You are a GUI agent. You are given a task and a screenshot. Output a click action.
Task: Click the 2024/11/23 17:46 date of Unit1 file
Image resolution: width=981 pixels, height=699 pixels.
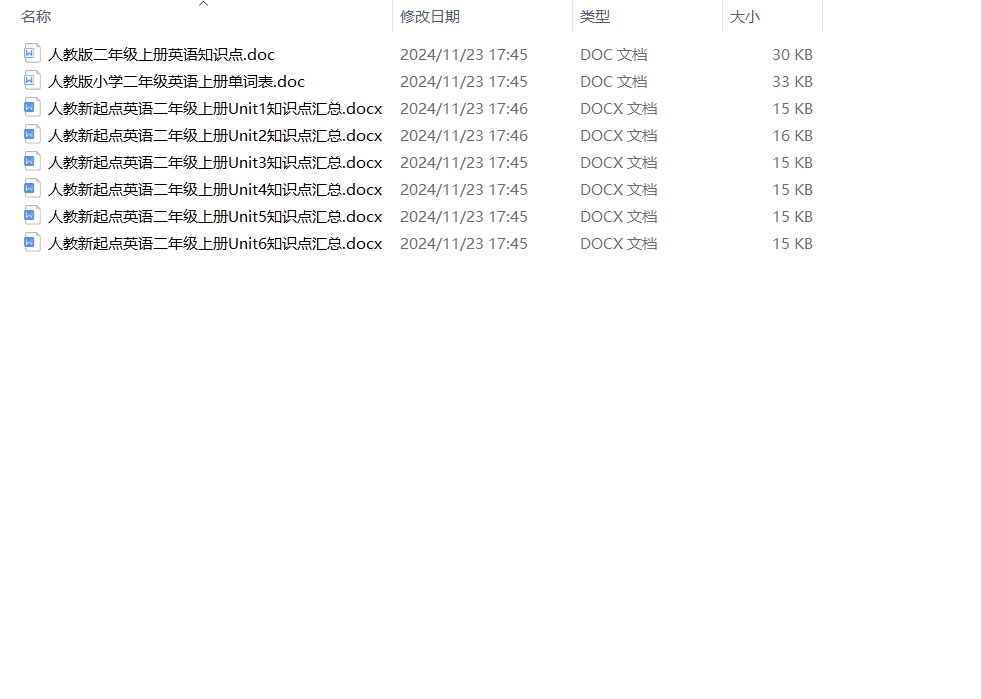coord(464,108)
